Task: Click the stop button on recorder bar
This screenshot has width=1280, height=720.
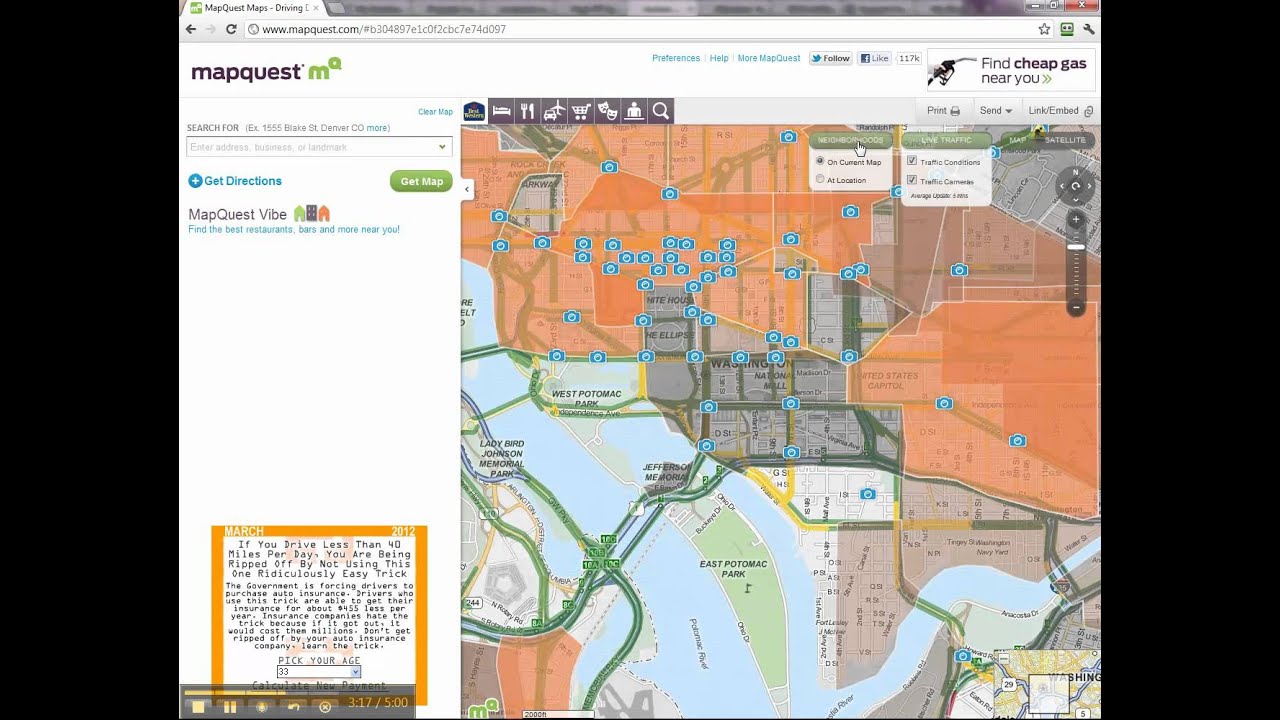Action: tap(198, 707)
